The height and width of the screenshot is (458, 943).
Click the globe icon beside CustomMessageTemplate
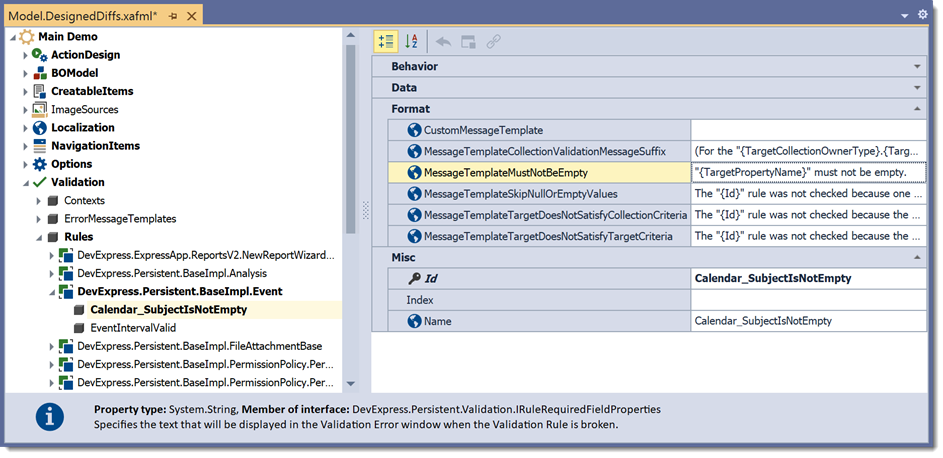tap(414, 130)
